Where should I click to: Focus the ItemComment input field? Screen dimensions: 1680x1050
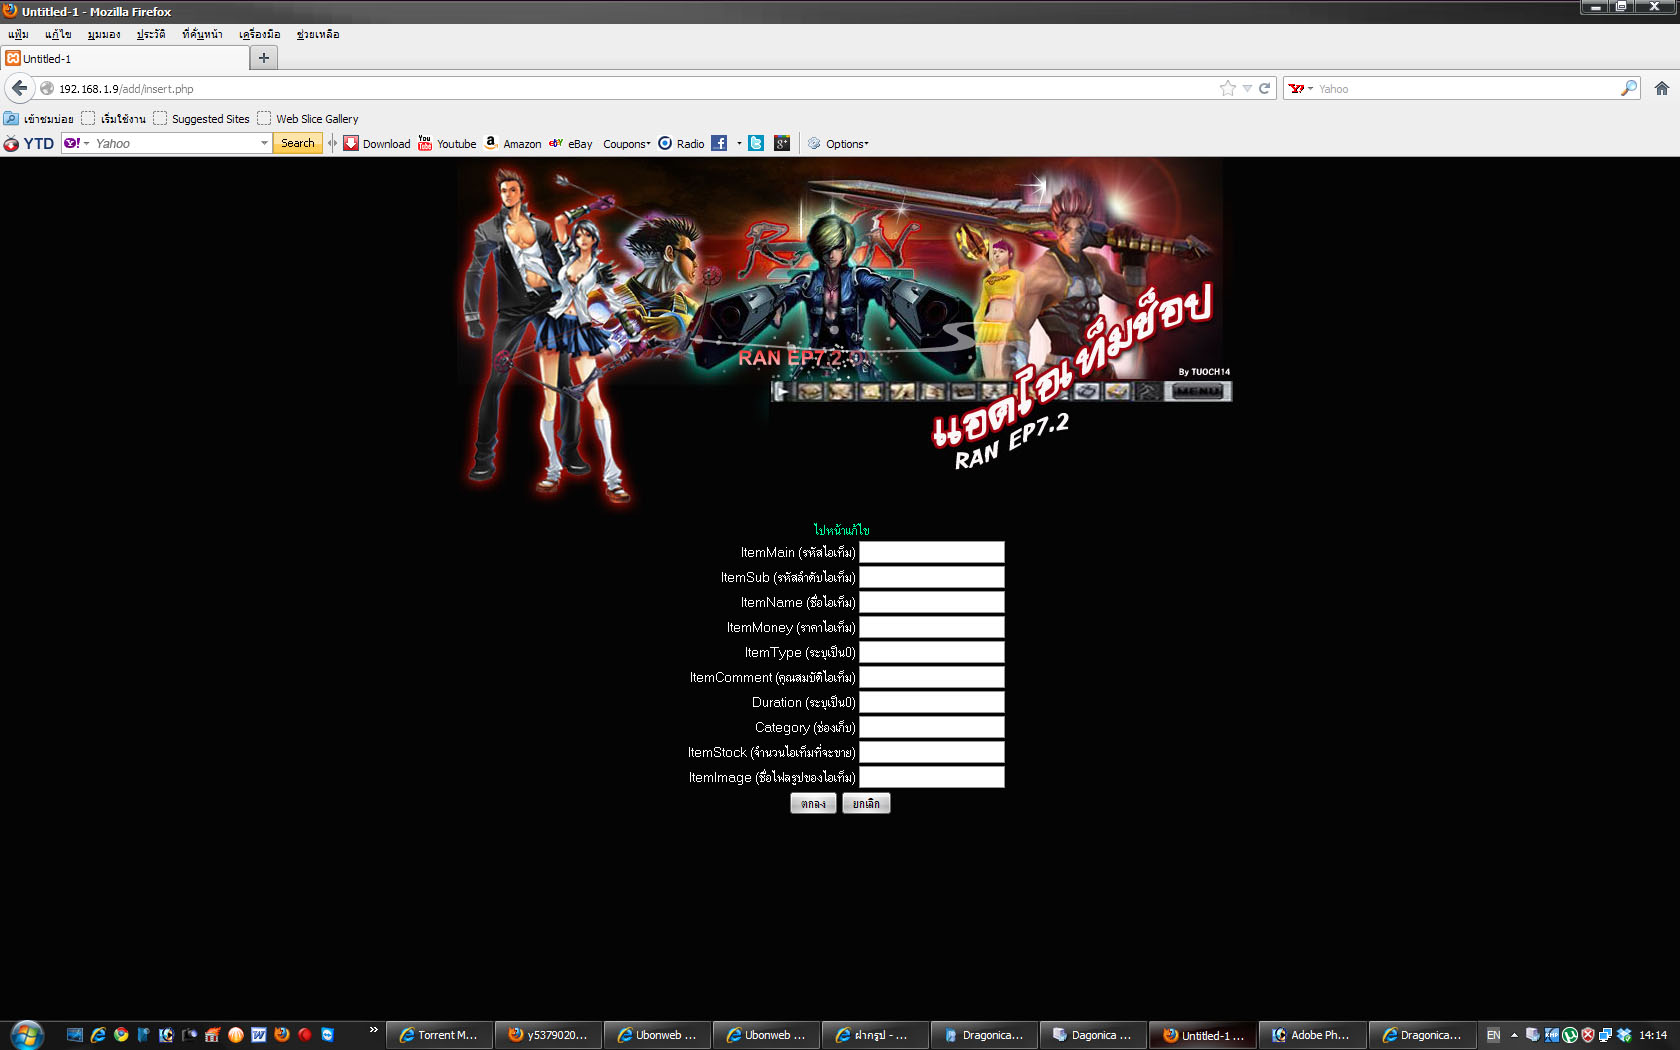[932, 677]
